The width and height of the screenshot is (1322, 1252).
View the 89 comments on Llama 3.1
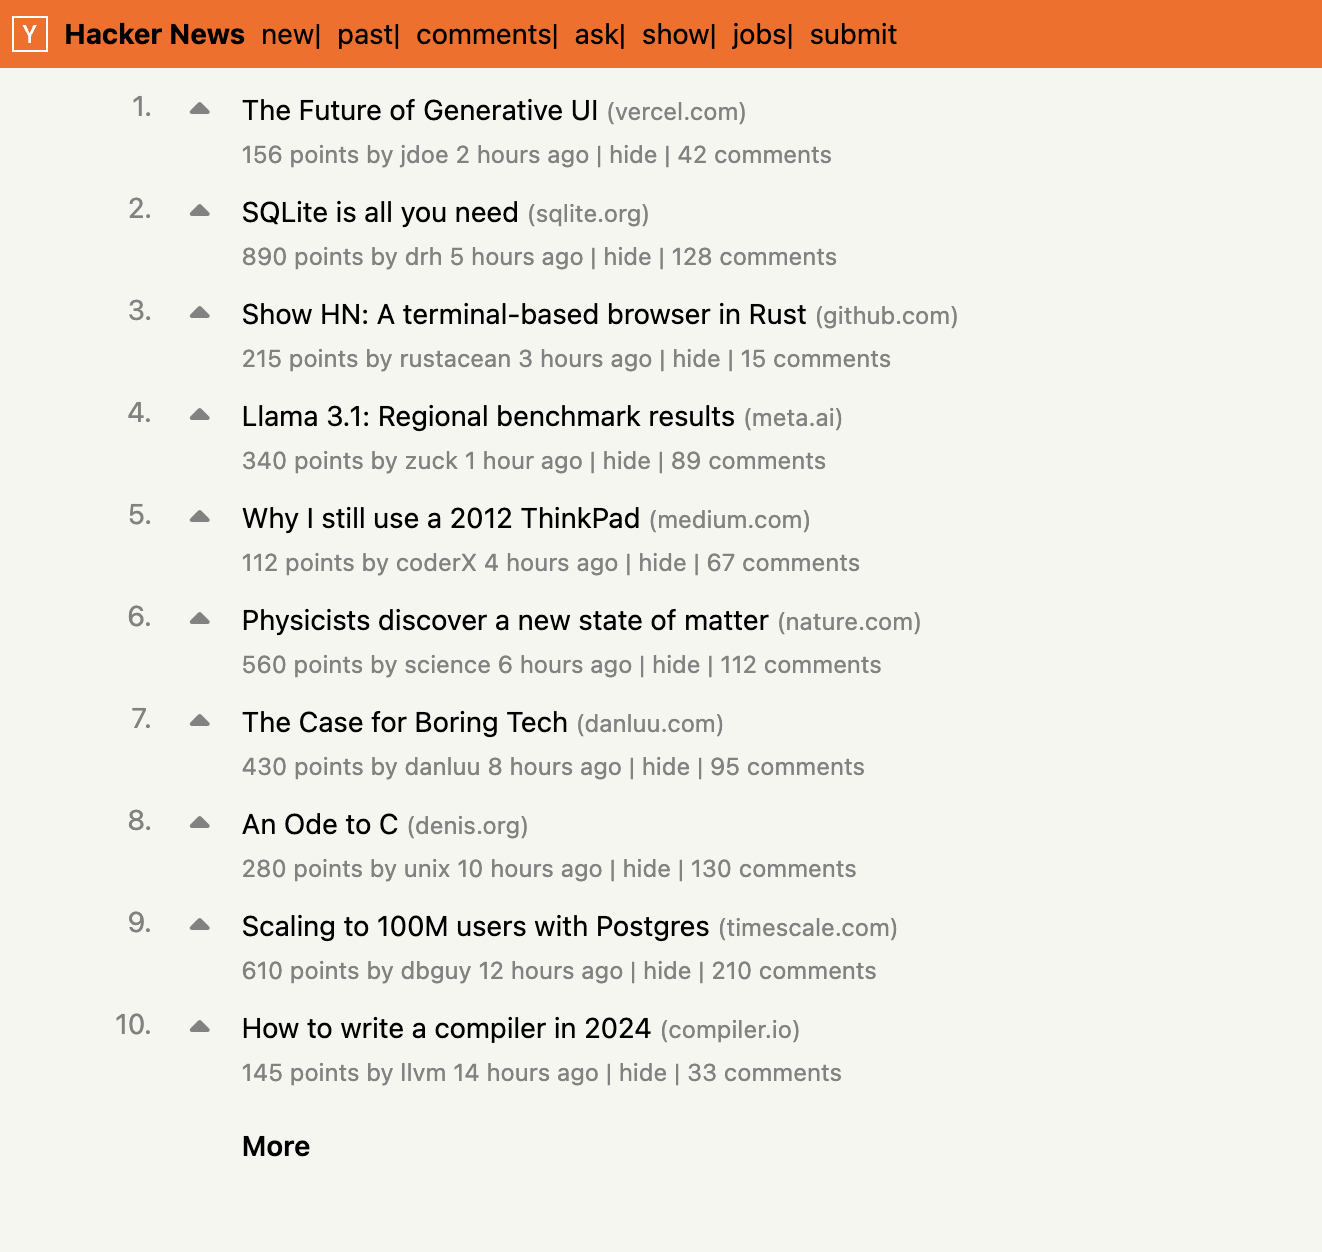[749, 461]
